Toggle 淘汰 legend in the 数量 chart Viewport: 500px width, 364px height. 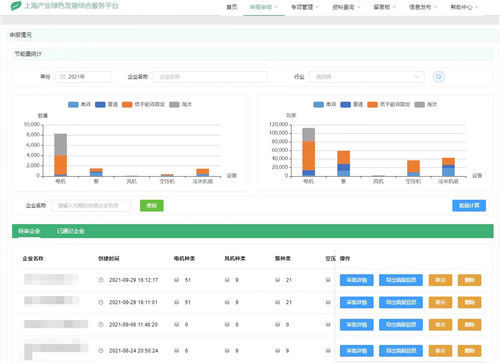click(180, 104)
